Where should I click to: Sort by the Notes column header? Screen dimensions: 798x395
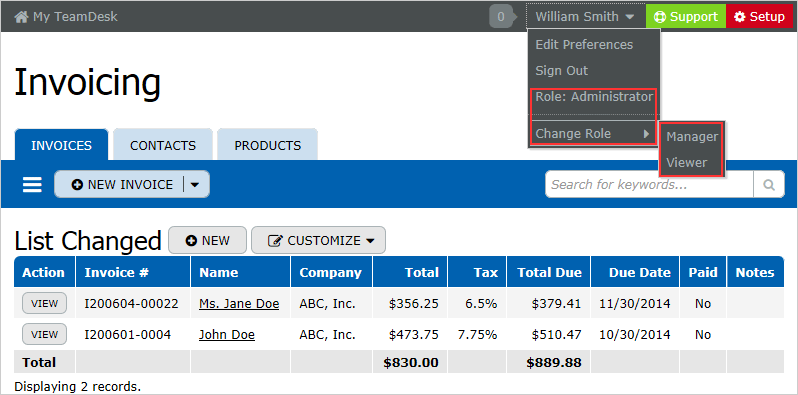[x=755, y=272]
